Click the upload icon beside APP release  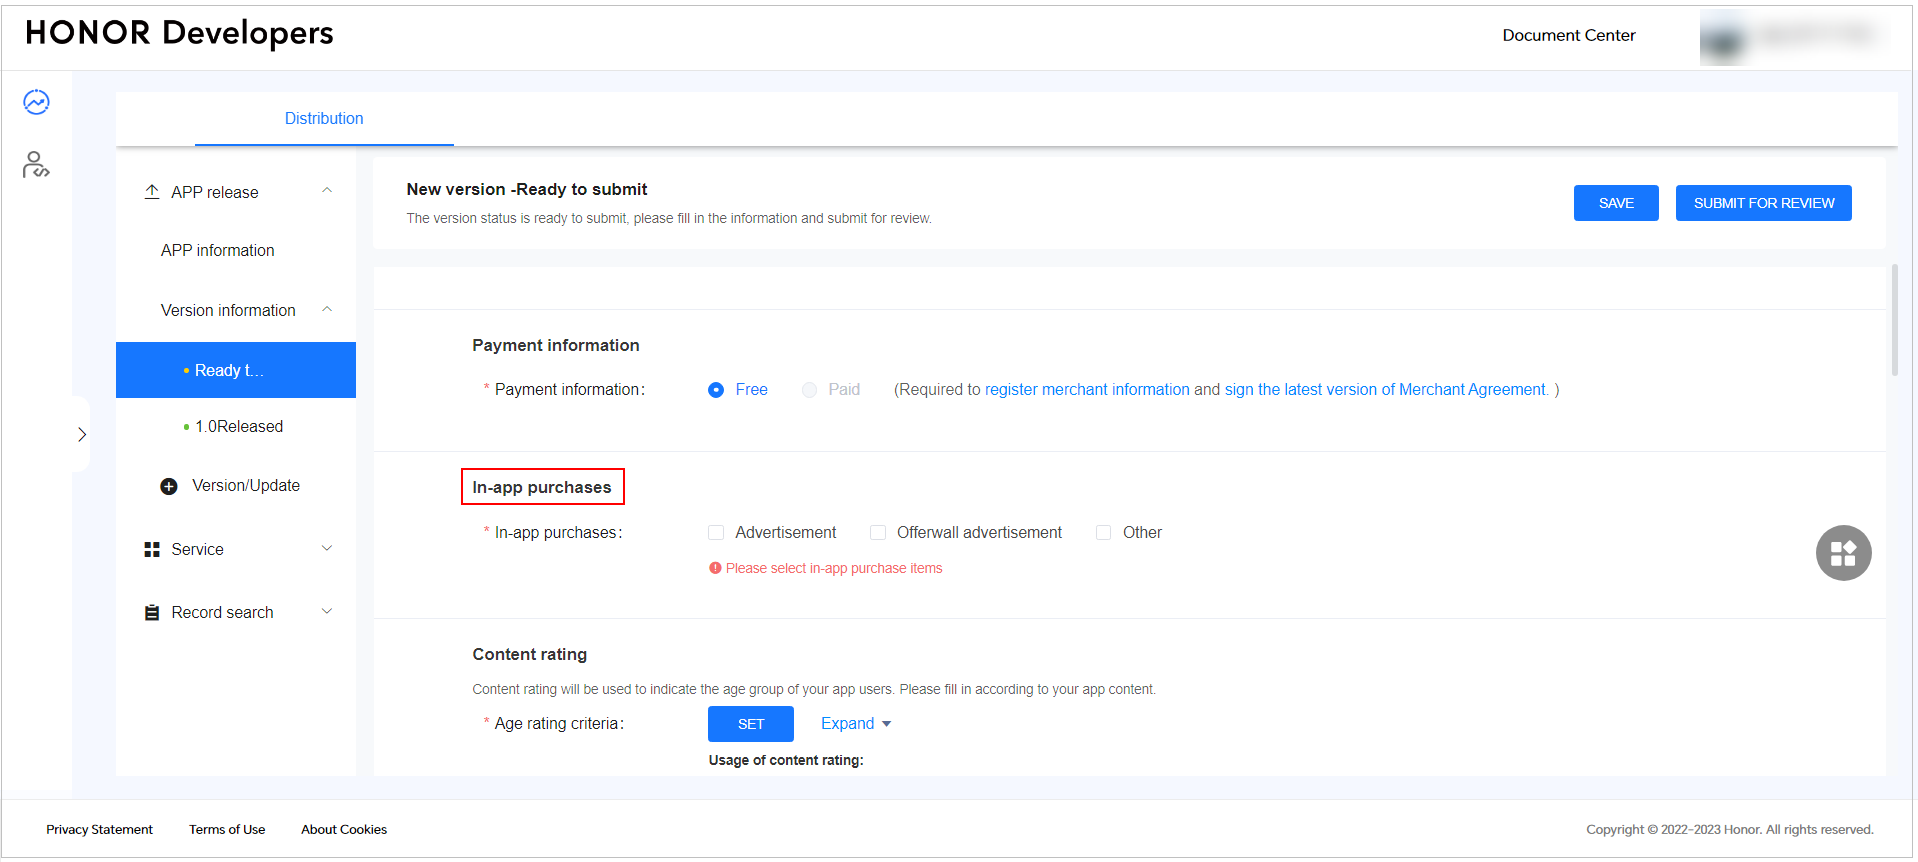(x=152, y=191)
